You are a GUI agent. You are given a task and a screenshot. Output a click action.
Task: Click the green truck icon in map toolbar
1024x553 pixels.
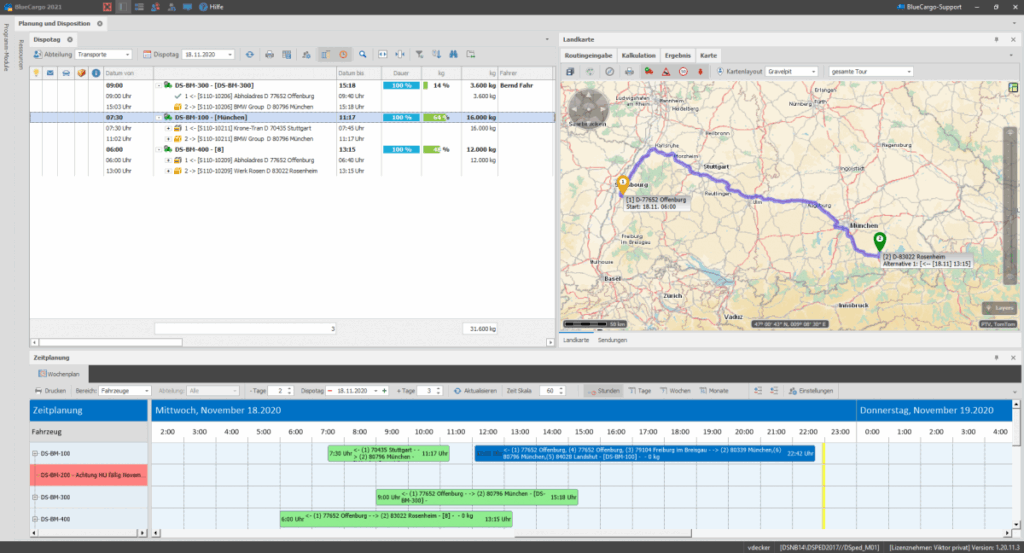pos(647,72)
